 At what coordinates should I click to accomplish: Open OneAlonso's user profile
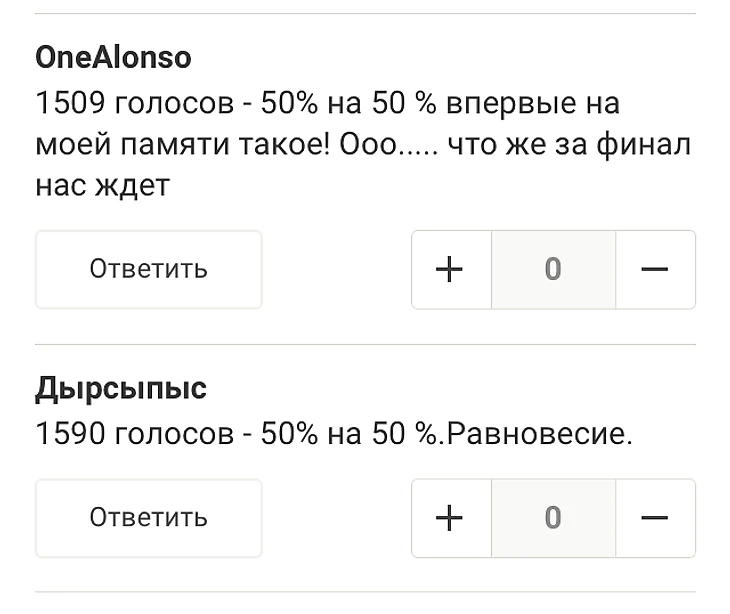pyautogui.click(x=113, y=57)
